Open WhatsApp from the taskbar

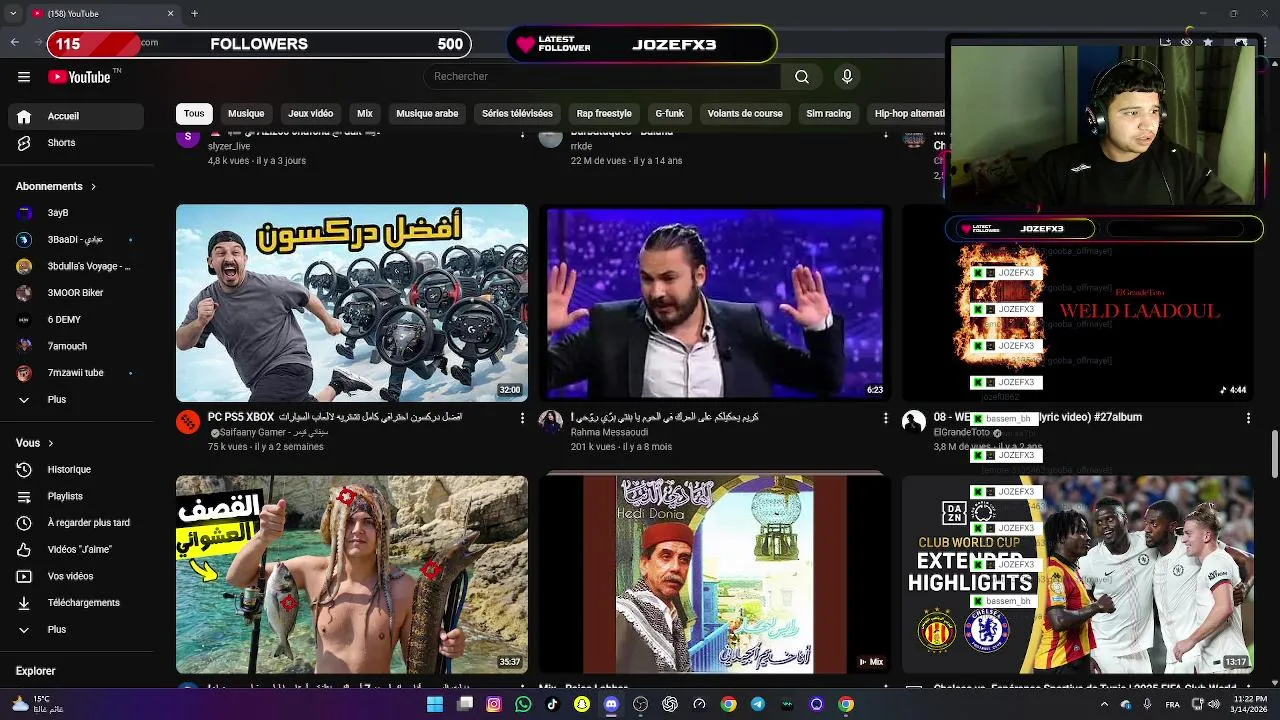click(x=523, y=704)
